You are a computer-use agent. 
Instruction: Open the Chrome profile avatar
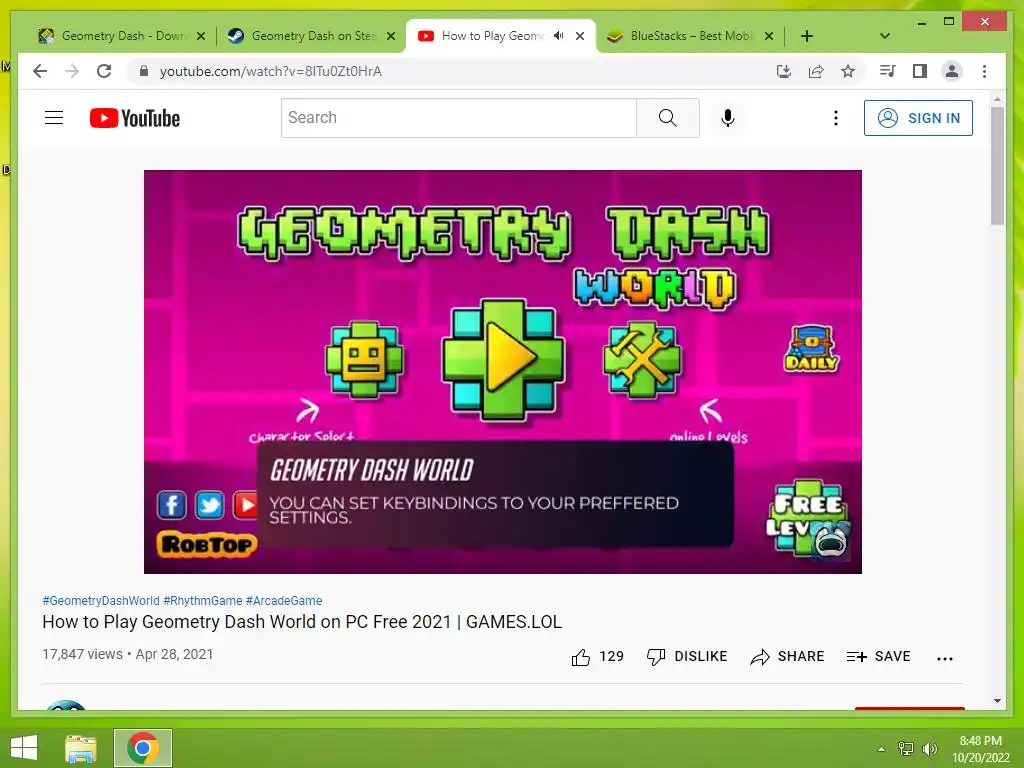click(952, 71)
